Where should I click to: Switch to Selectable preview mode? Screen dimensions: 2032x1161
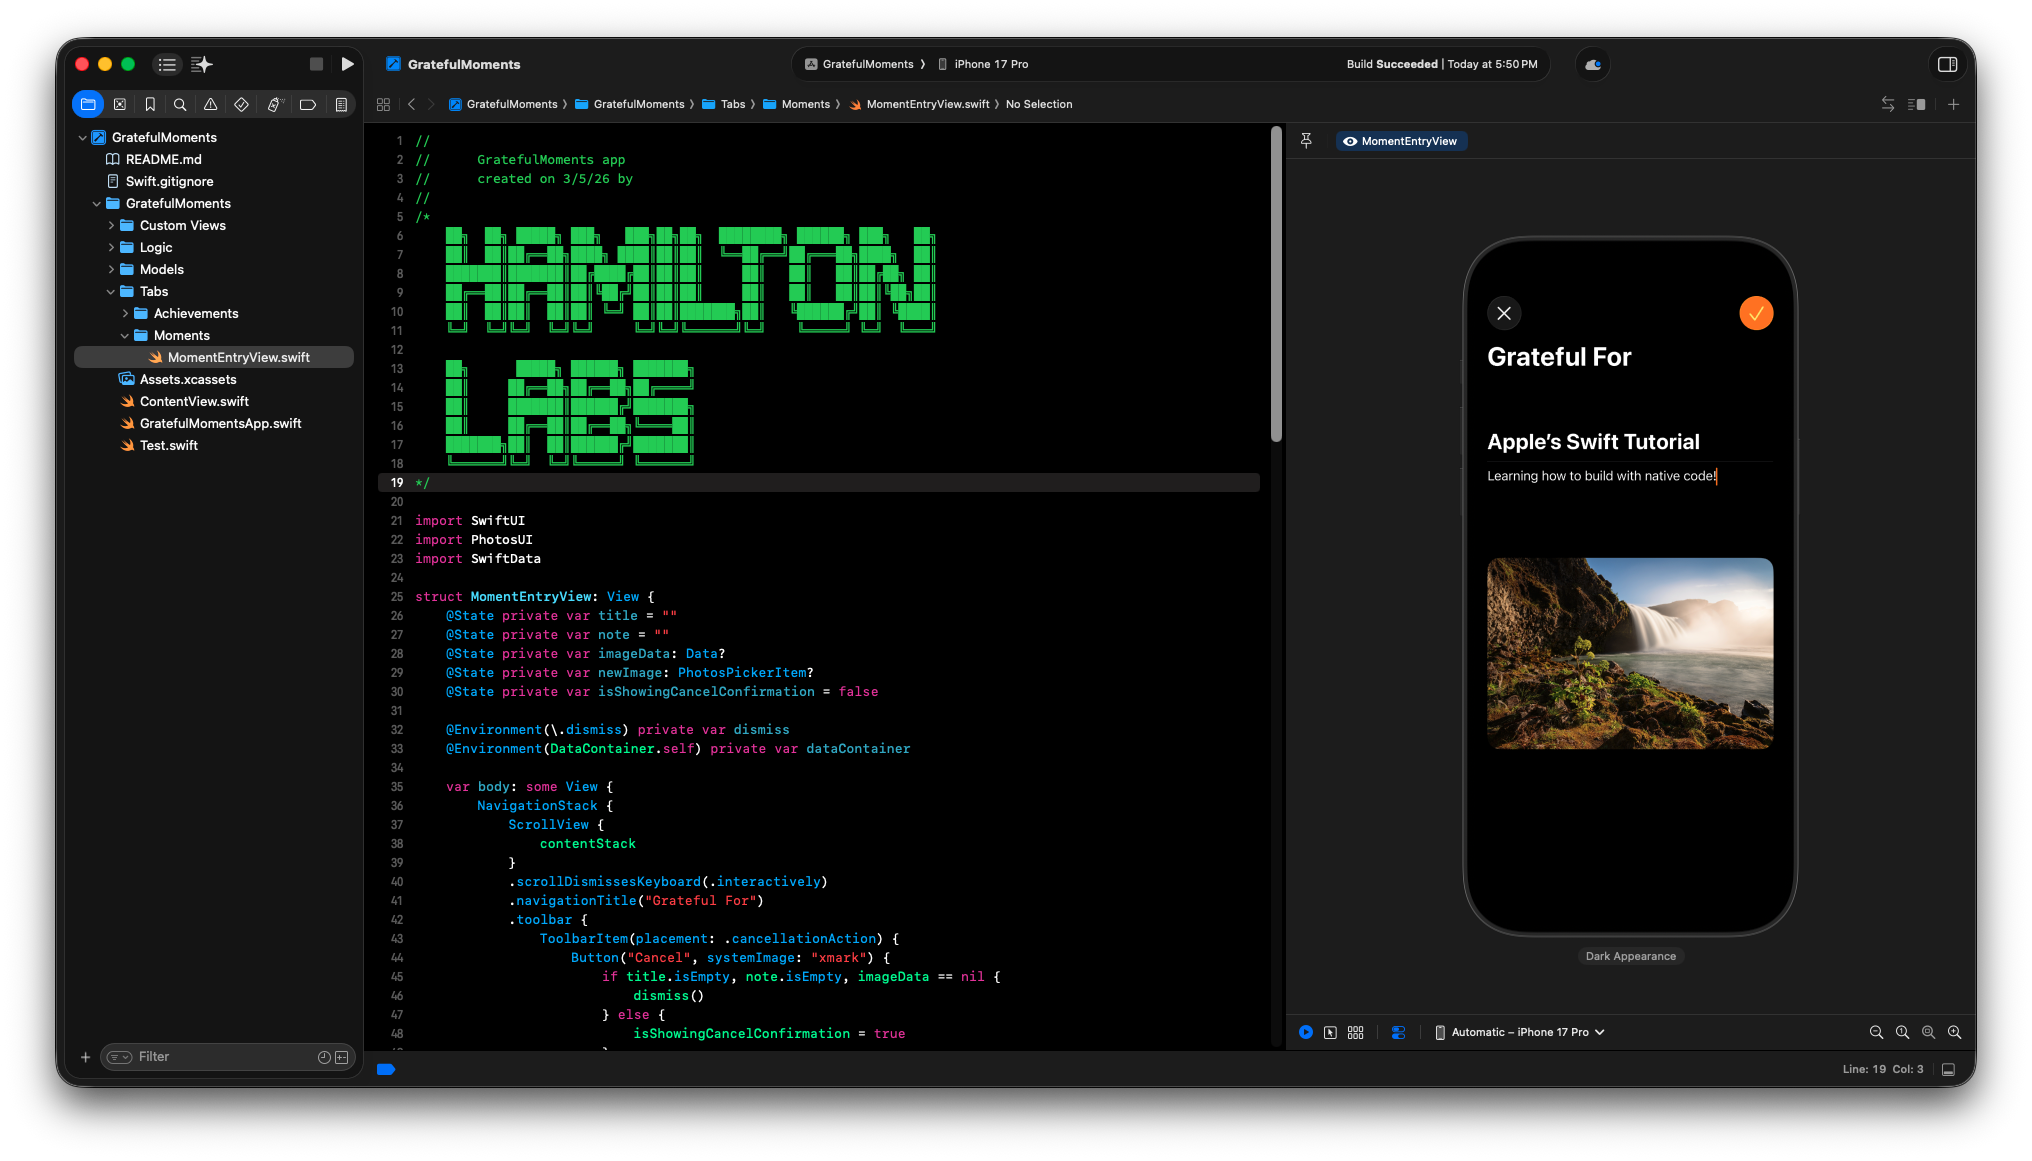(x=1330, y=1032)
